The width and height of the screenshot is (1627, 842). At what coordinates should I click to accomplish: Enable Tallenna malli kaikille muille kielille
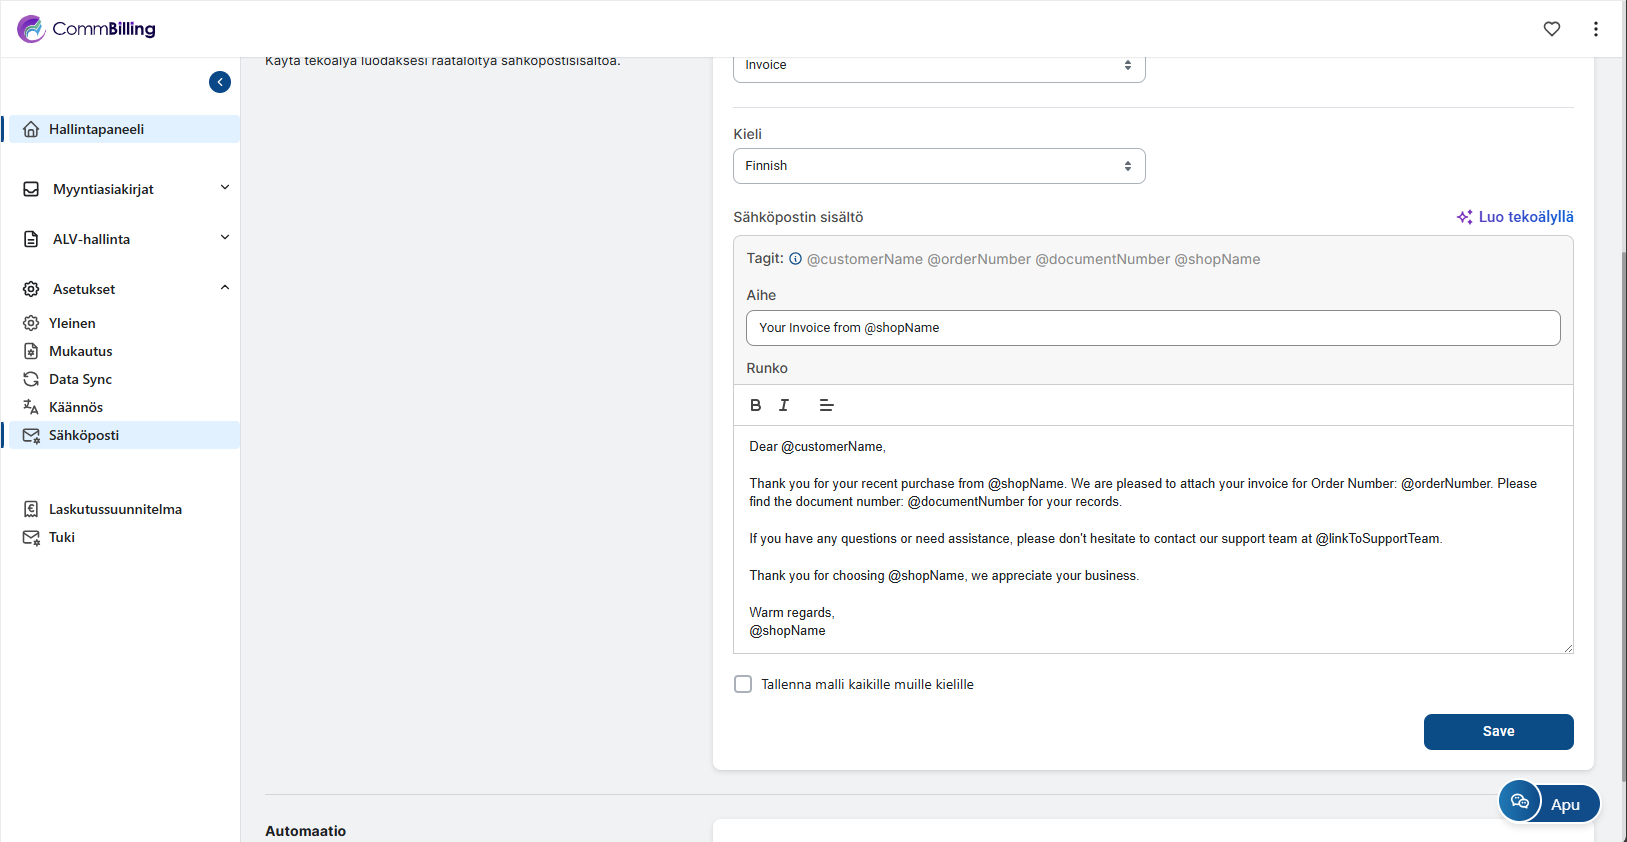(743, 684)
